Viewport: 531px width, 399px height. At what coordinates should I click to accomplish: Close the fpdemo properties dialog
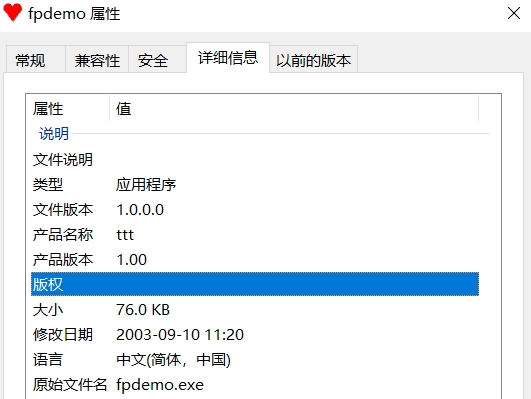tap(514, 14)
